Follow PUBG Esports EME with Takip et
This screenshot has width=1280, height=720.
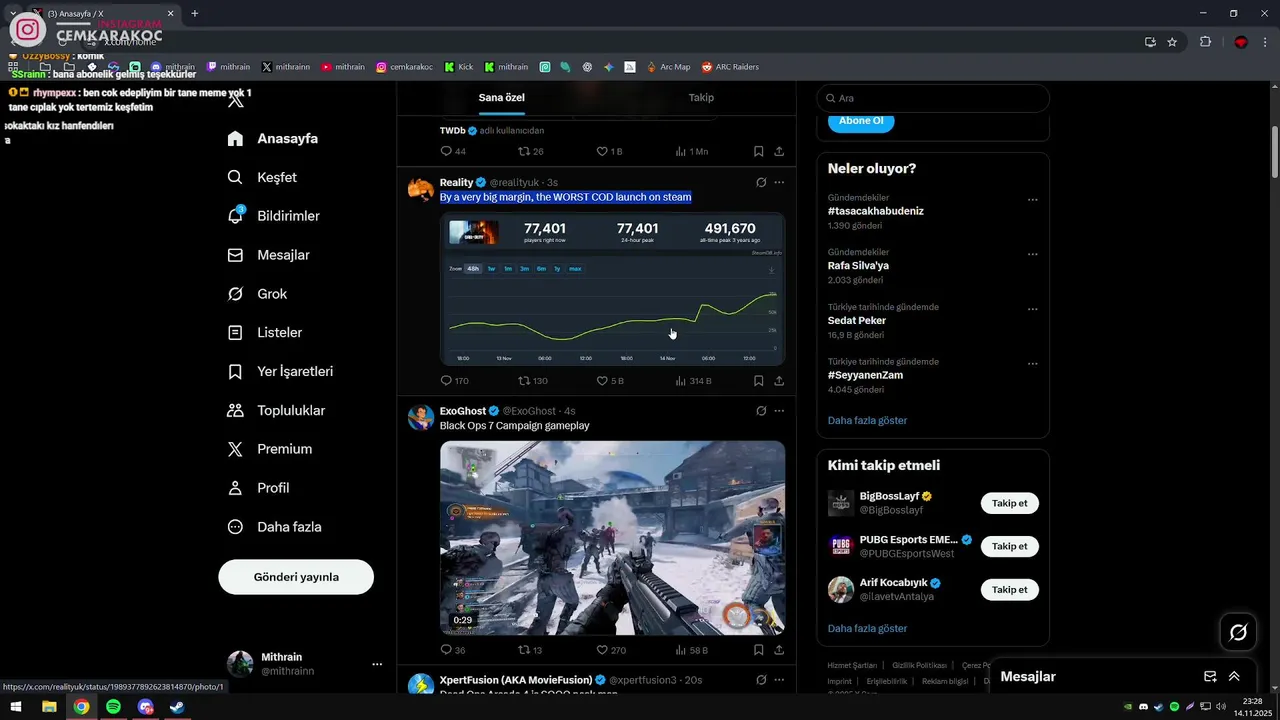click(1009, 546)
